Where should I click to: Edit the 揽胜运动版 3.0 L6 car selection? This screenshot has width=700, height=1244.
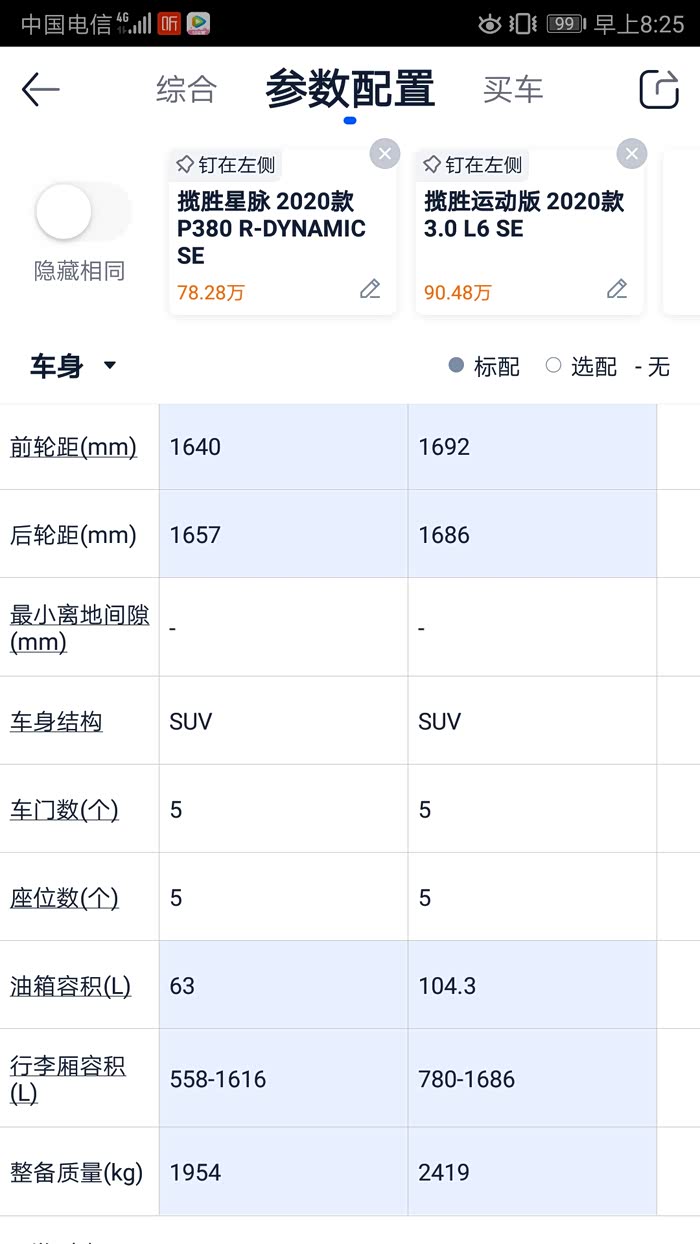pos(617,290)
